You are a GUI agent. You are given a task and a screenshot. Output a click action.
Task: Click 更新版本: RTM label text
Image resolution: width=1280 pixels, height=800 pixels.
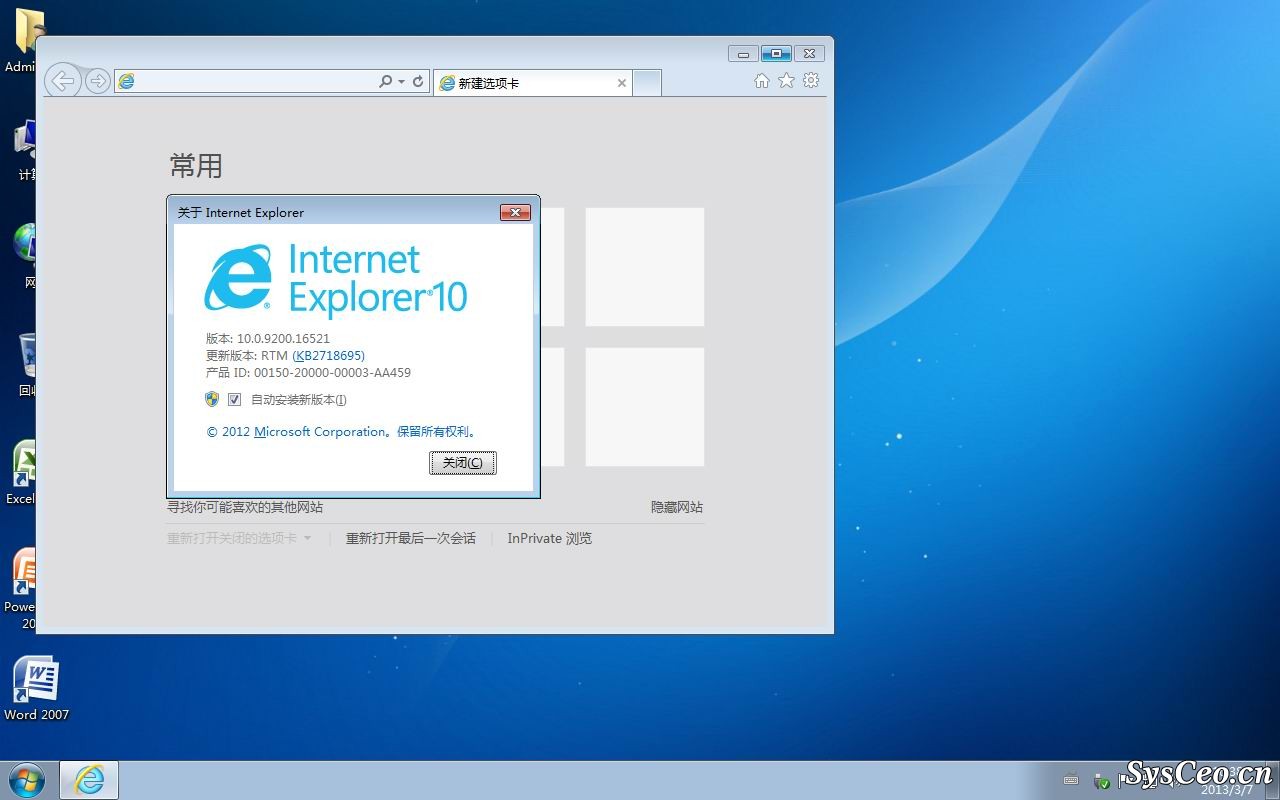click(247, 355)
